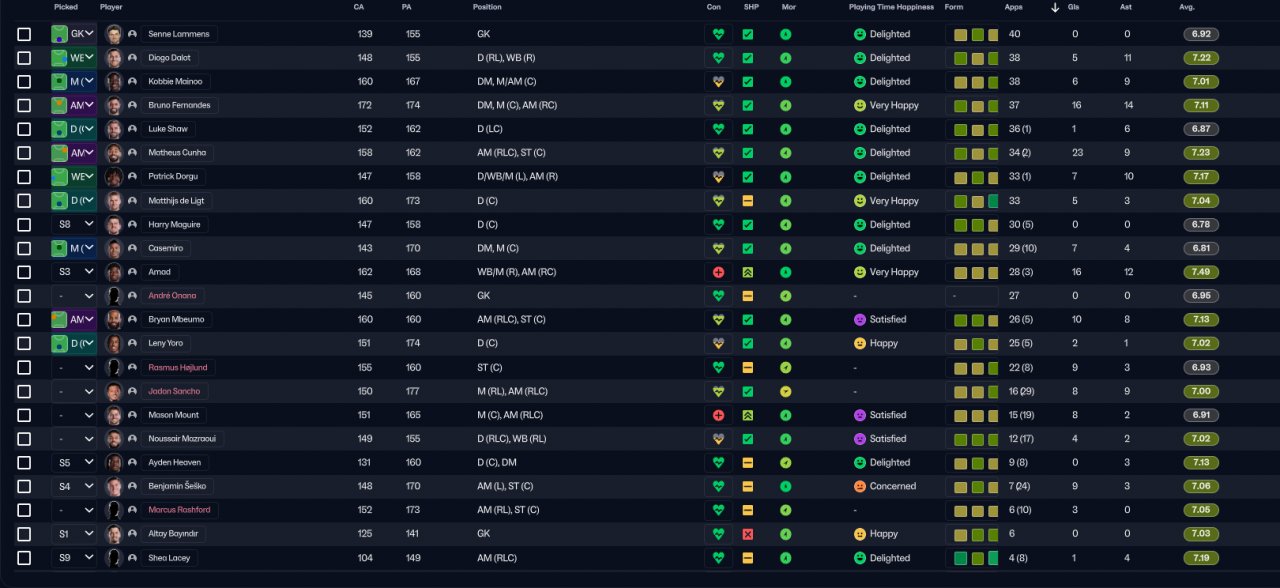Tick the checkbox for Diogo Dalot
Image resolution: width=1280 pixels, height=588 pixels.
point(24,58)
